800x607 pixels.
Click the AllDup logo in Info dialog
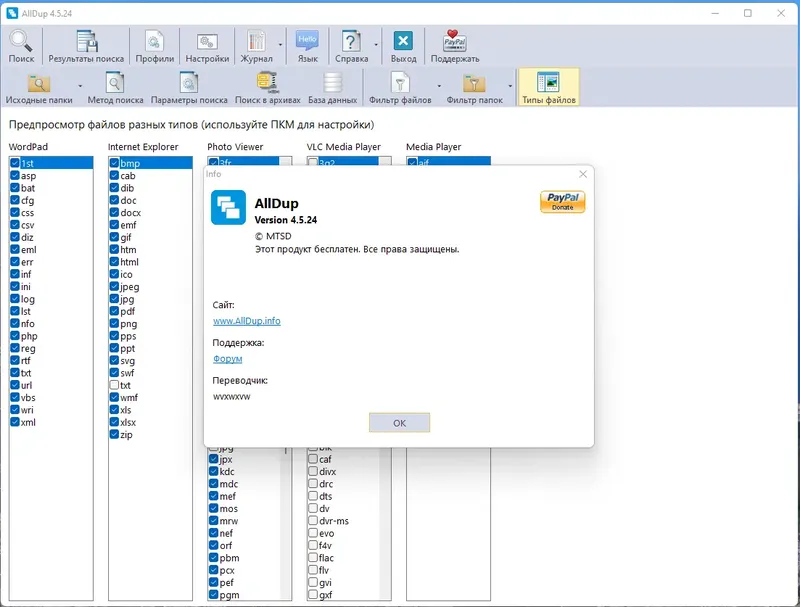point(228,207)
